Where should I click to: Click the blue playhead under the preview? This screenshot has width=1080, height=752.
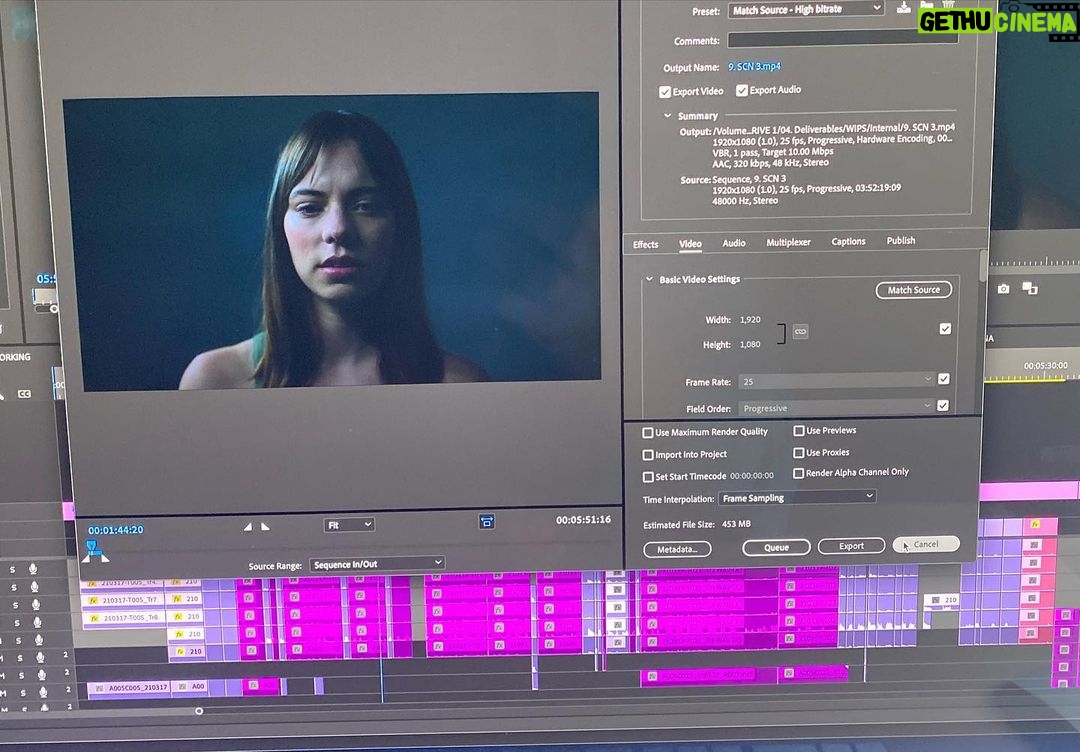(x=94, y=547)
